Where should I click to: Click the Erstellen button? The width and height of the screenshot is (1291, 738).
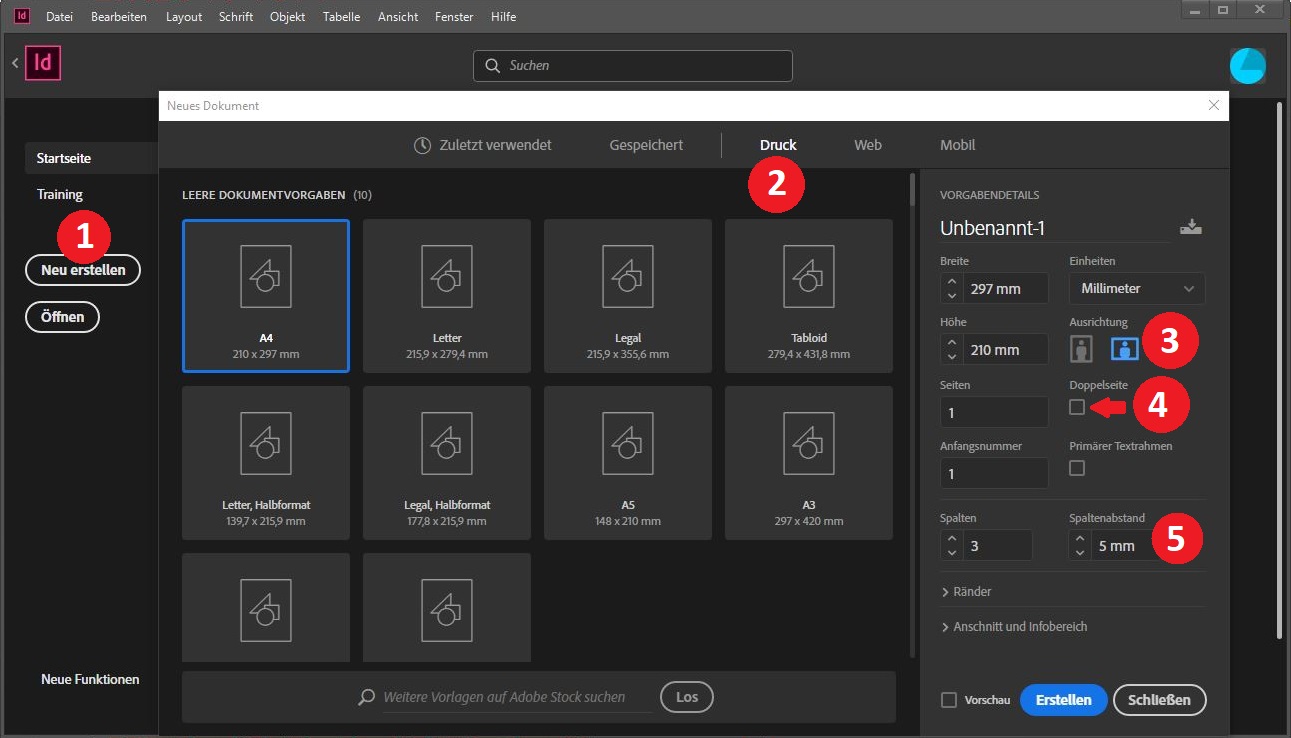(1062, 700)
